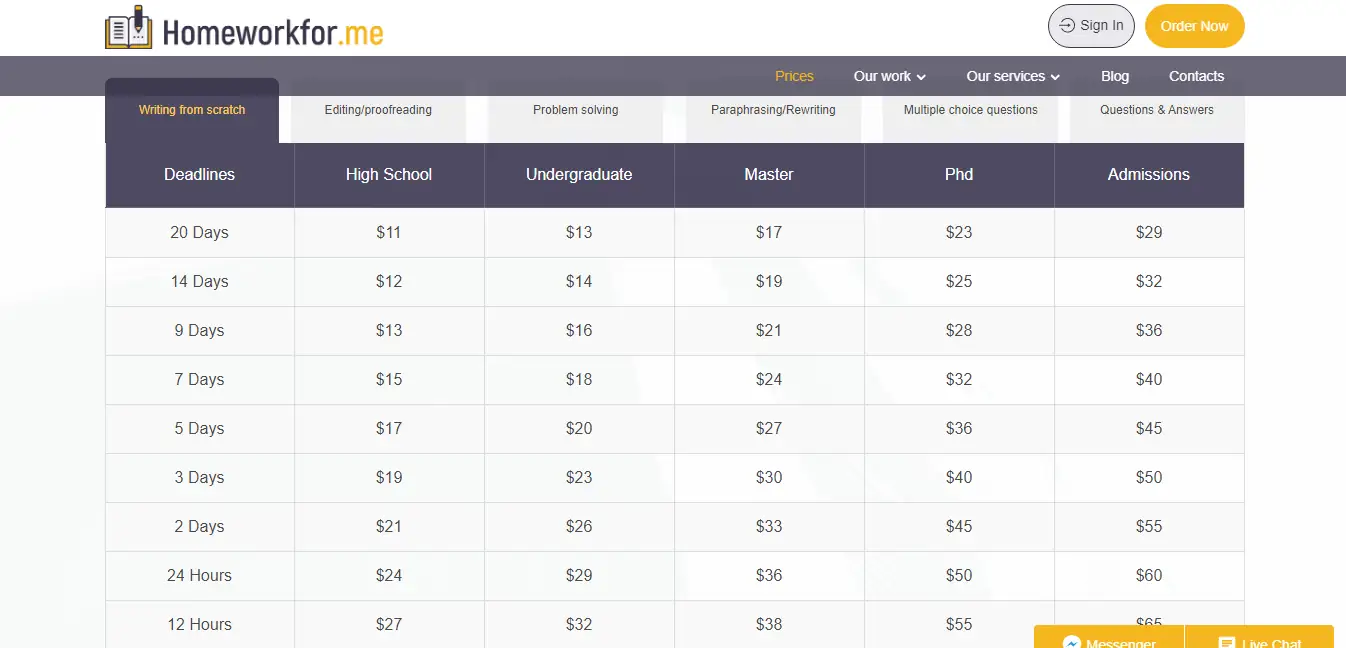1346x648 pixels.
Task: Switch to Questions & Answers tab
Action: (1156, 110)
